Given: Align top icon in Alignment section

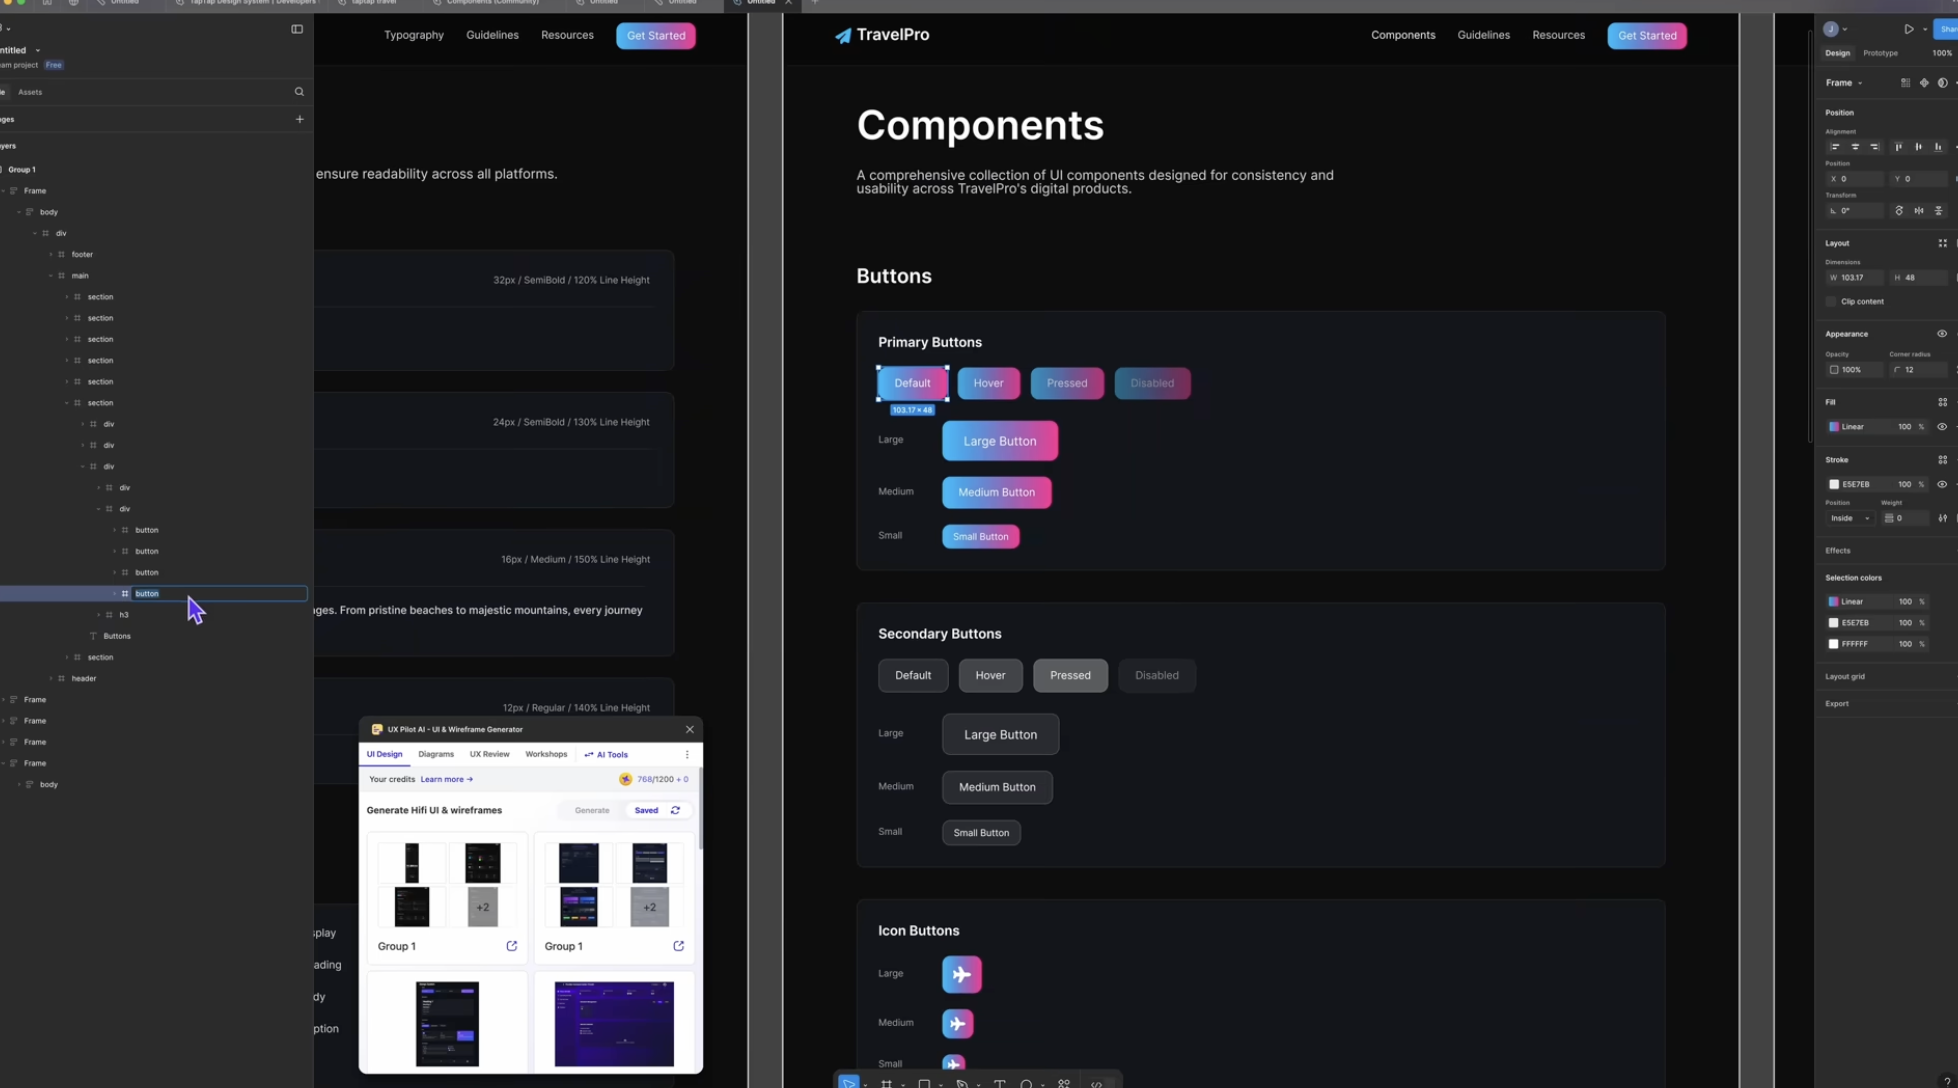Looking at the screenshot, I should click(x=1898, y=147).
